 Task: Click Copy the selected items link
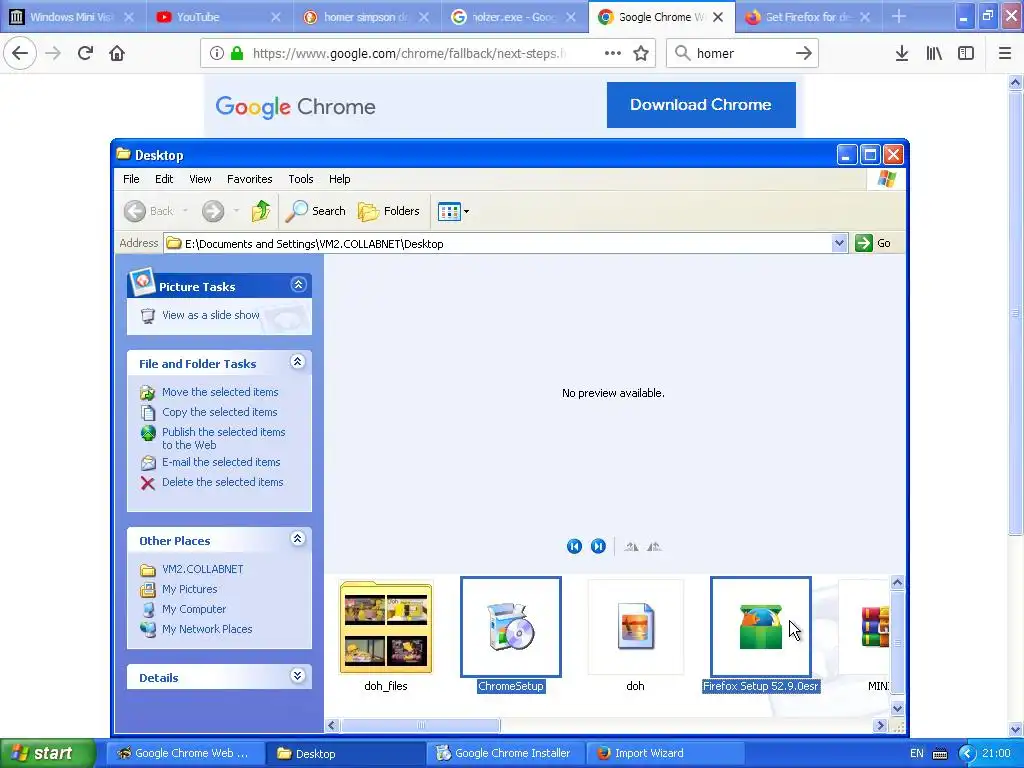pyautogui.click(x=219, y=412)
